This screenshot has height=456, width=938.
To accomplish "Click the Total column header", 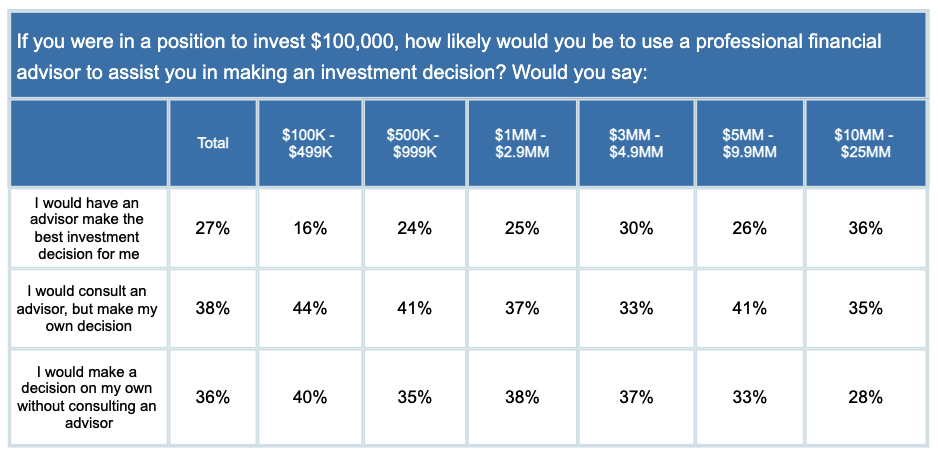I will coord(213,143).
